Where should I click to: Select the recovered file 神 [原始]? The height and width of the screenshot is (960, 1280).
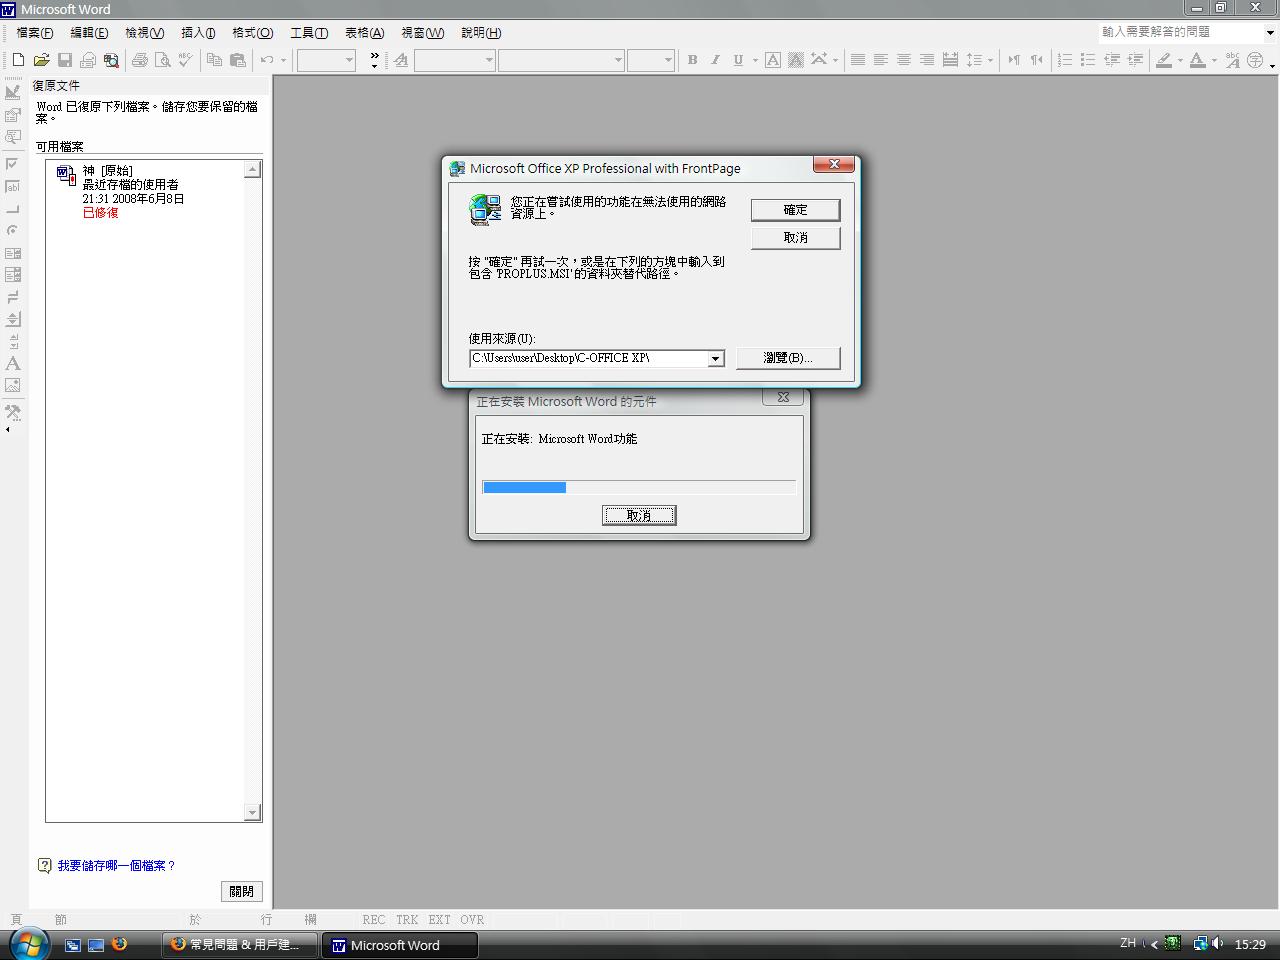(147, 191)
